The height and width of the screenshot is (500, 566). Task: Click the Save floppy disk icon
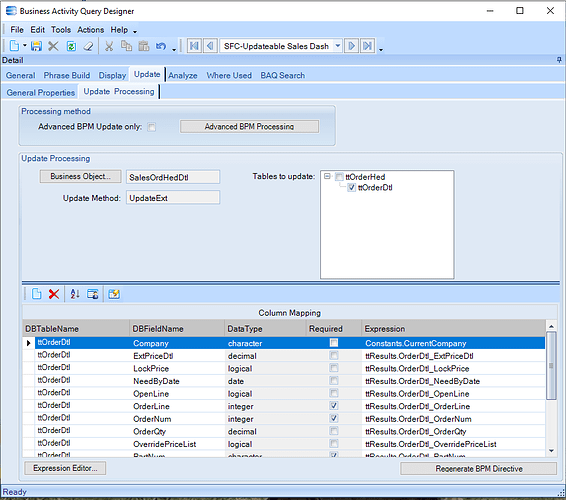point(36,46)
